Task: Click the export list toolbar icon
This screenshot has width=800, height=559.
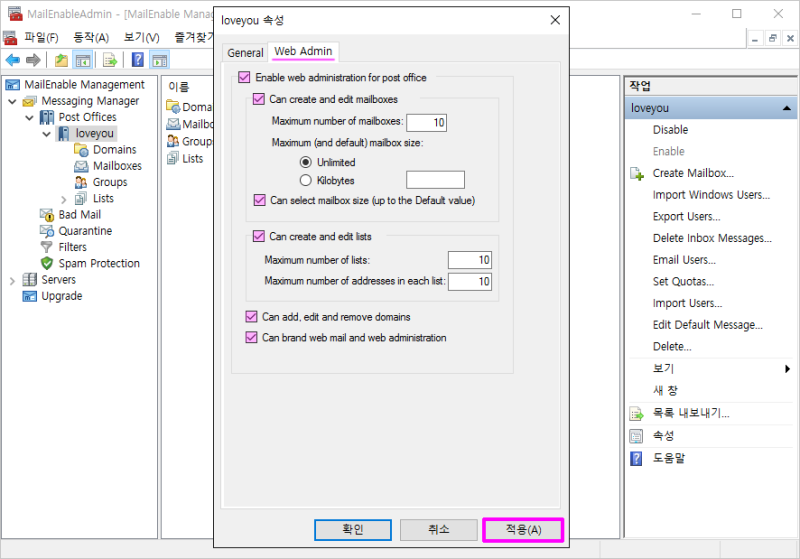Action: pyautogui.click(x=110, y=60)
